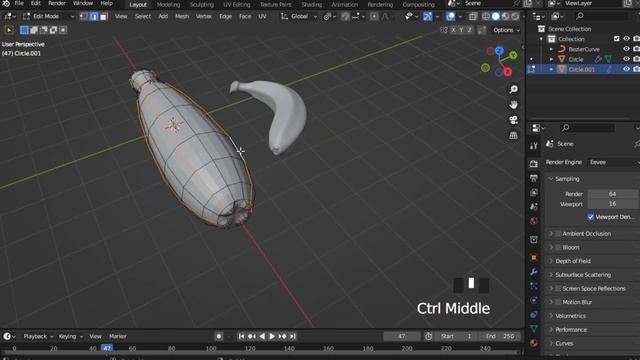Switch to the Sculpting workspace tab

(x=202, y=4)
